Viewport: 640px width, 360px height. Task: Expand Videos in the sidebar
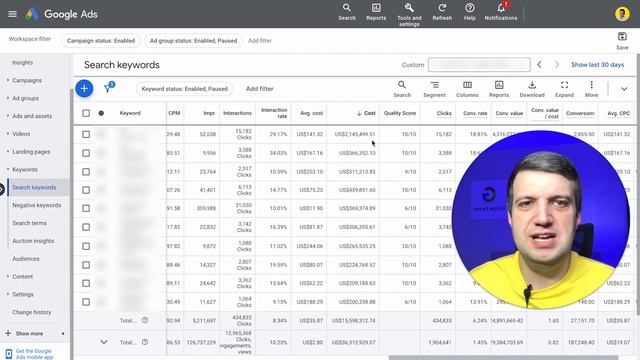point(8,134)
